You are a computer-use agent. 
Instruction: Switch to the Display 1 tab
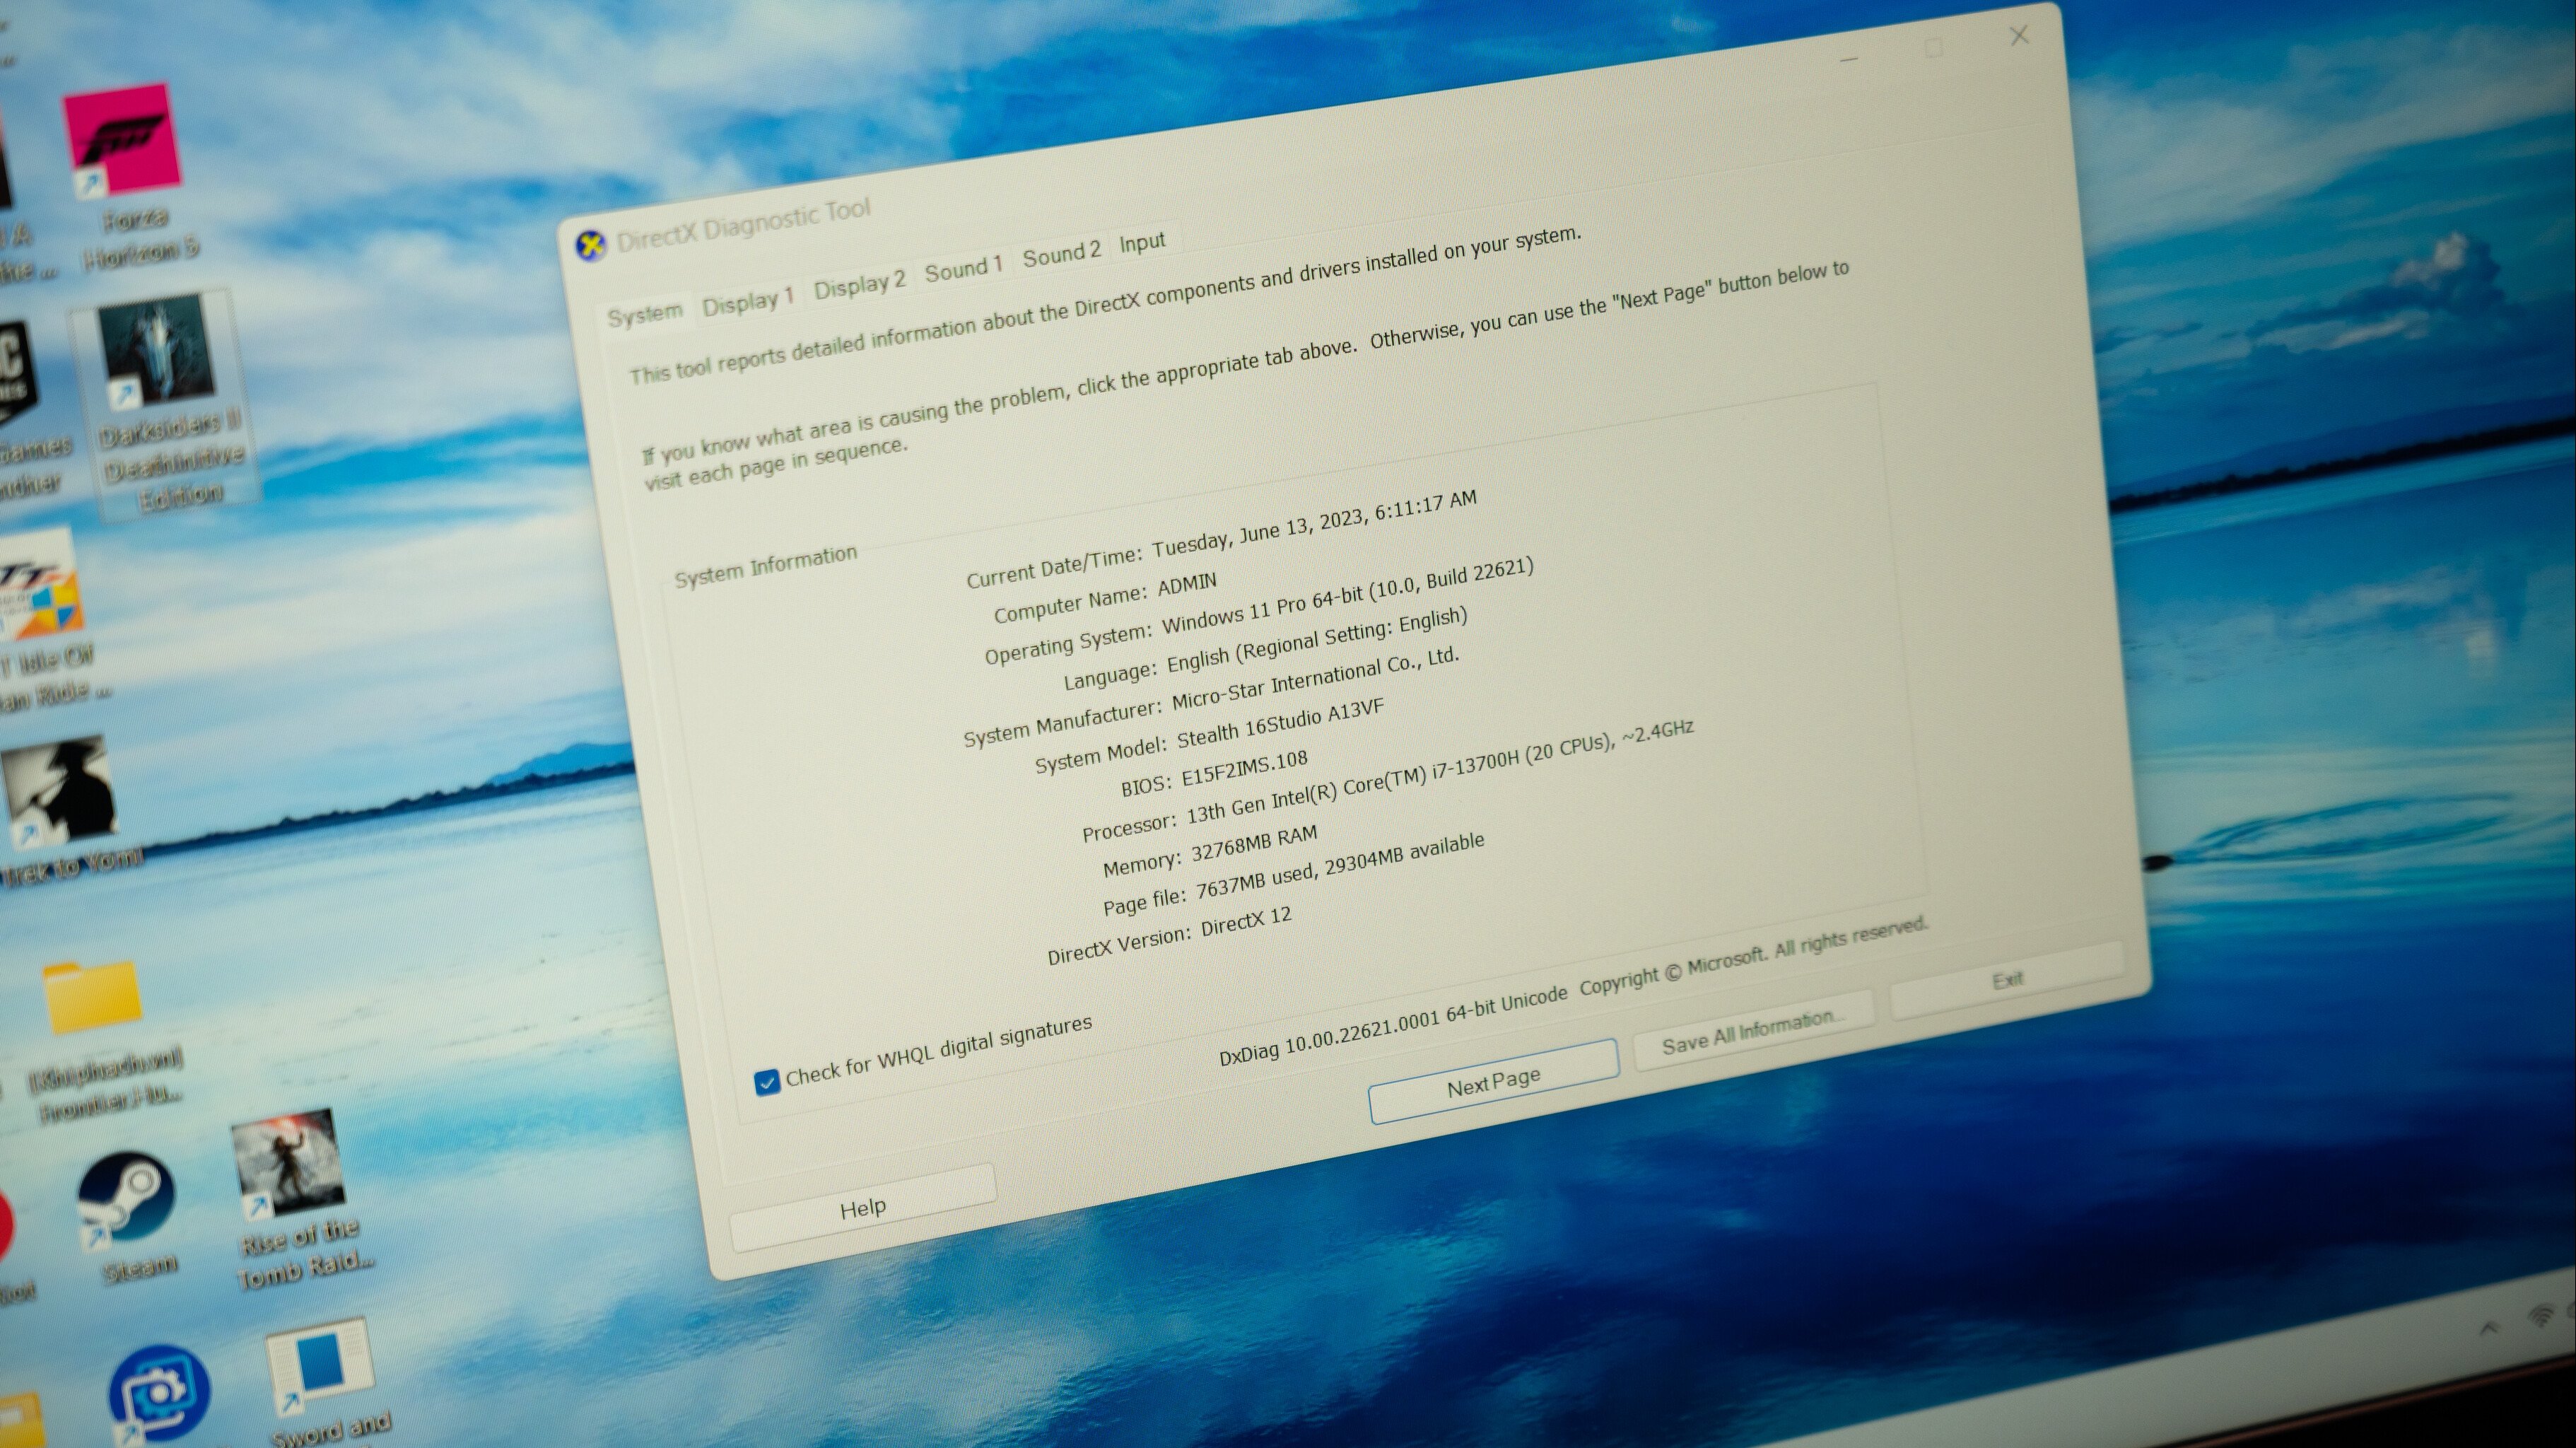[x=747, y=301]
